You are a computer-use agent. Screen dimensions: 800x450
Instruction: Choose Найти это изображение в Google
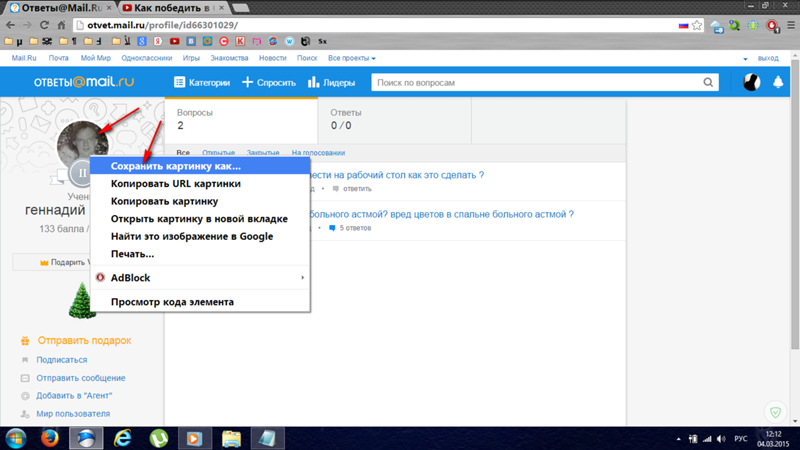[x=200, y=236]
